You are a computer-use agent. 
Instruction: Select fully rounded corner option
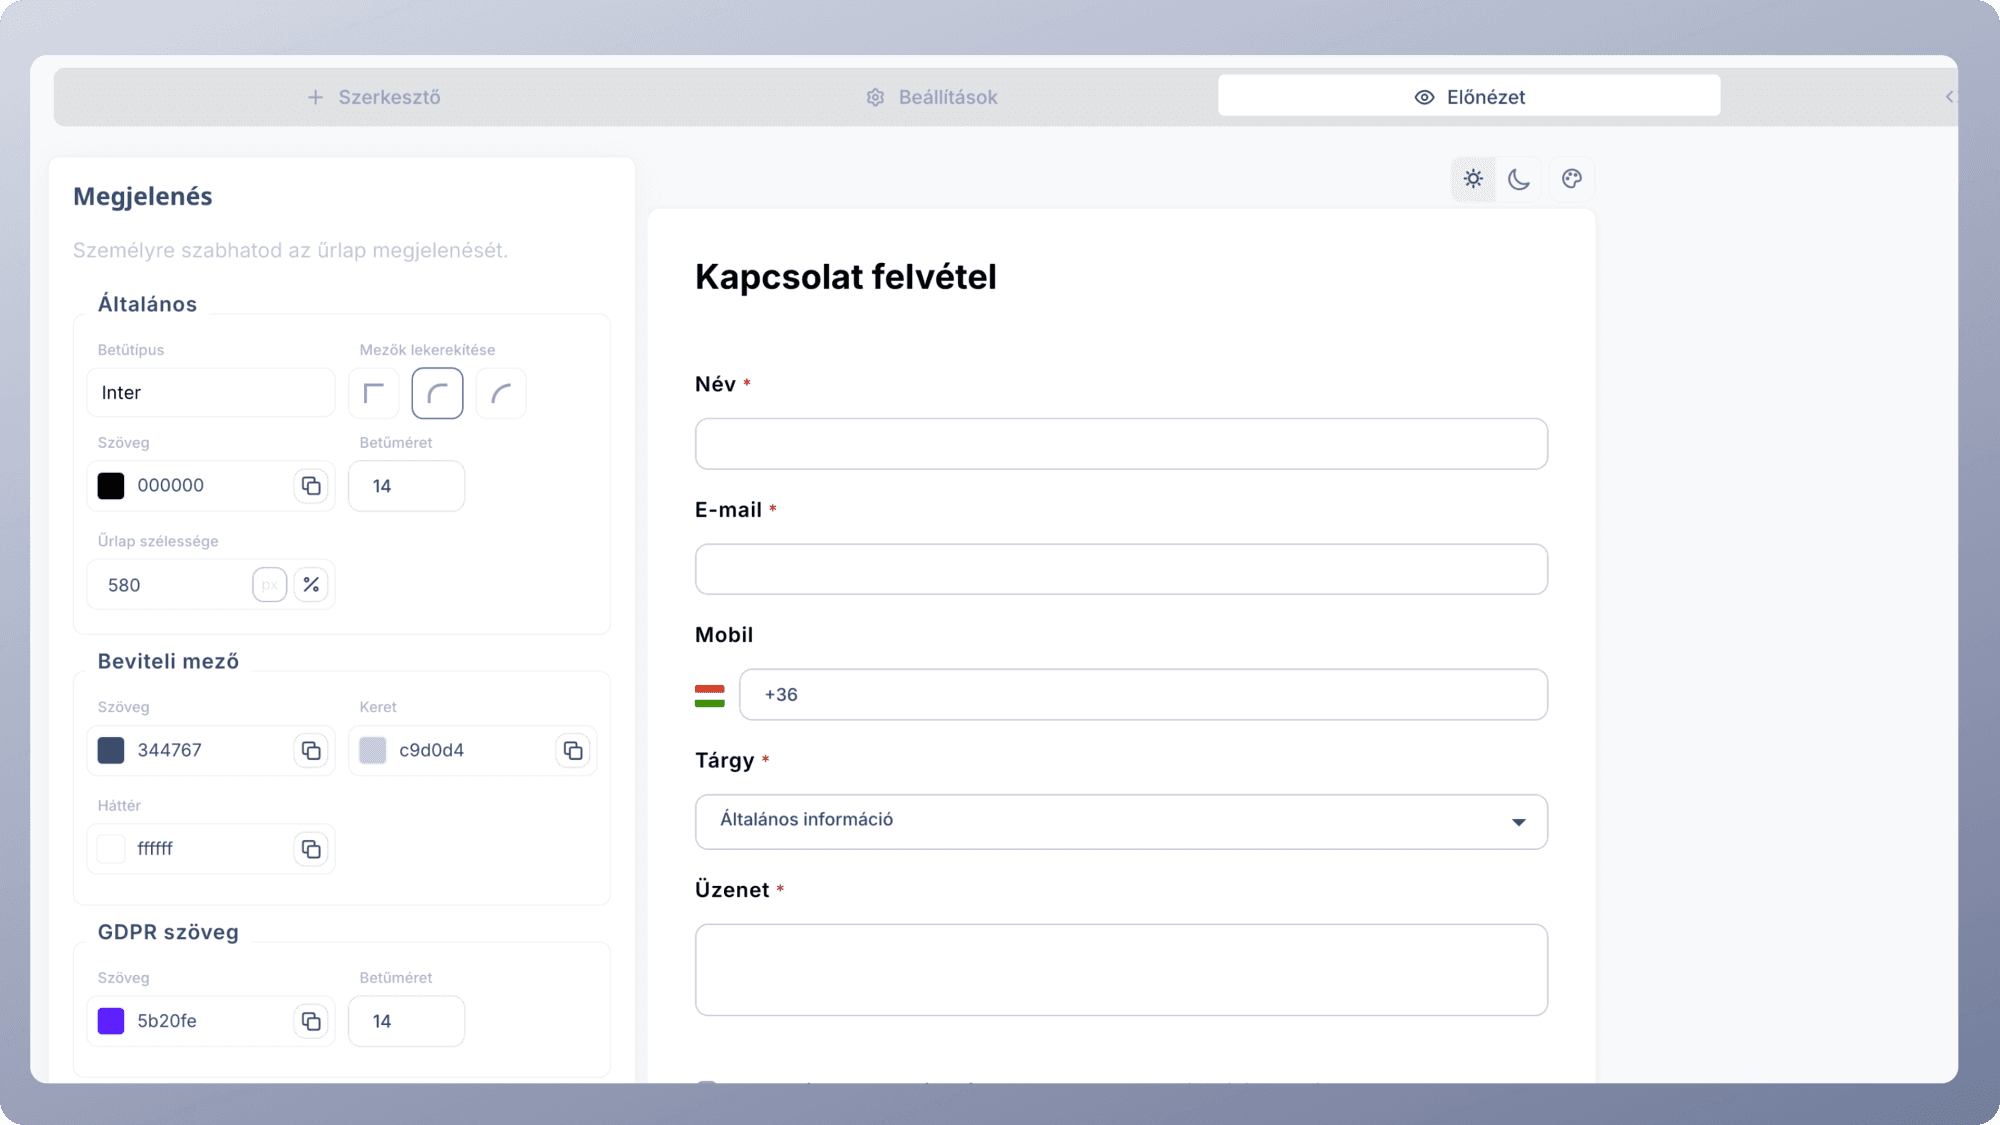pos(501,393)
